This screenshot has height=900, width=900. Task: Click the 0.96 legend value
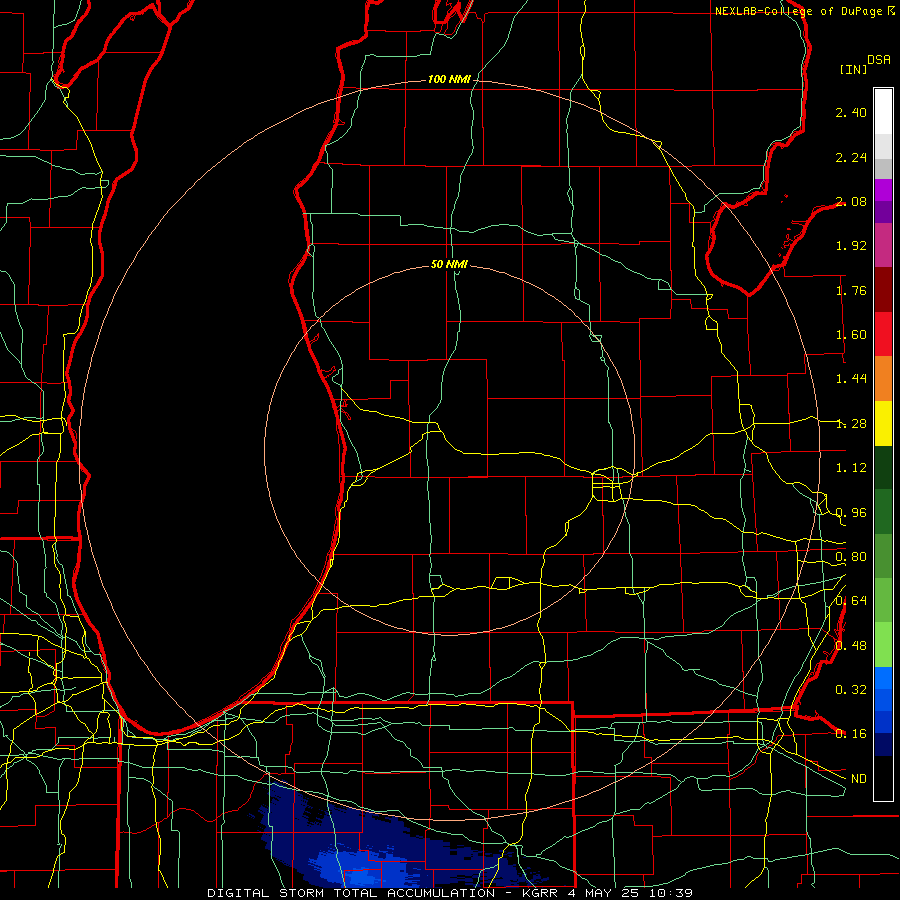[x=851, y=513]
